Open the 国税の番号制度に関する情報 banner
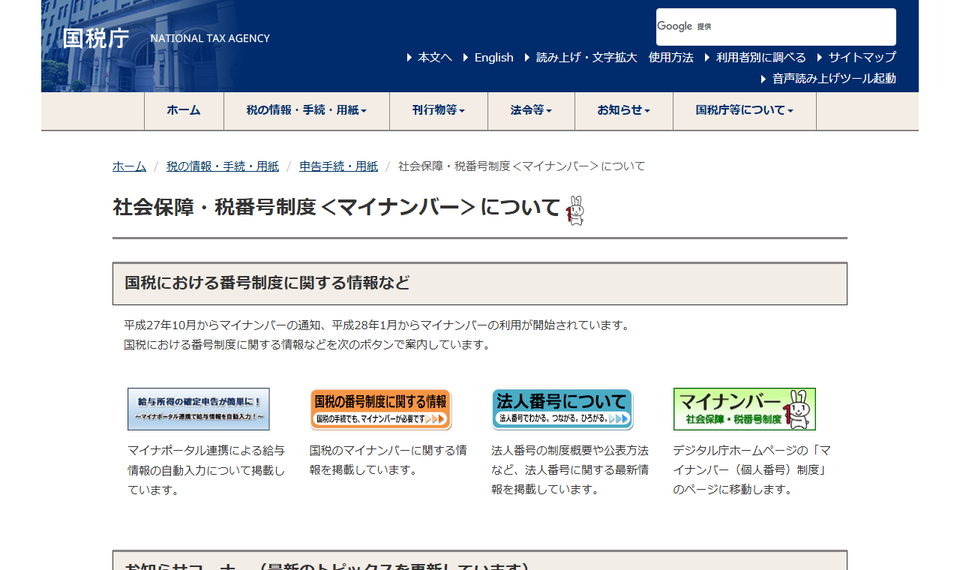Screen dimensions: 960x570 tap(380, 409)
